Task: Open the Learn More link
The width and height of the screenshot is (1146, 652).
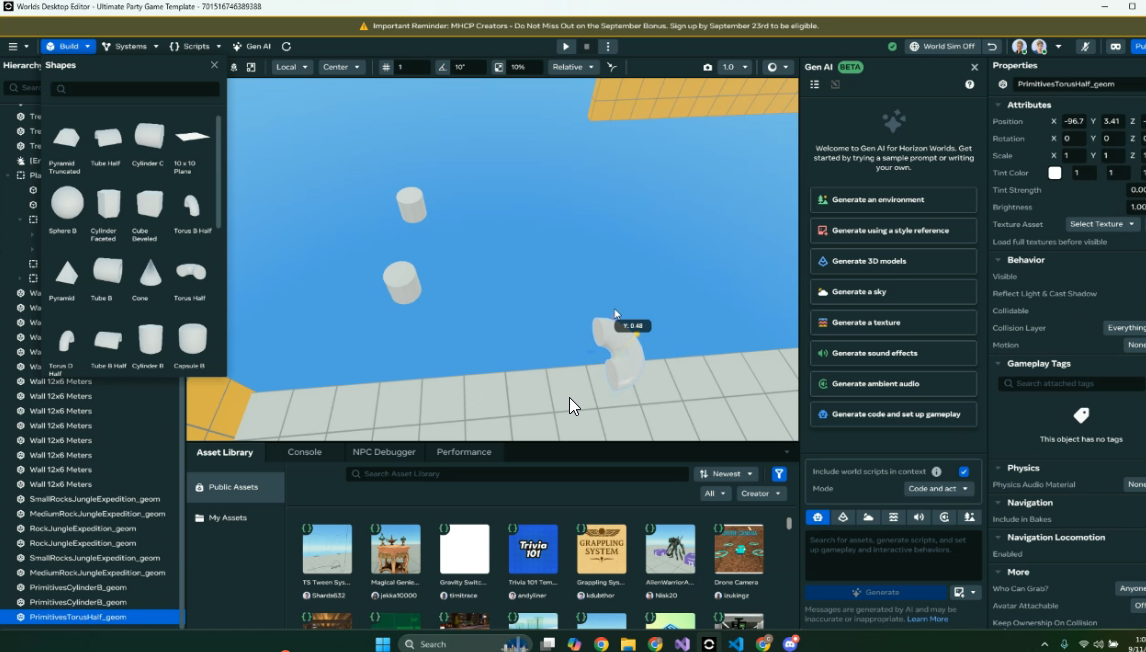Action: click(x=927, y=619)
